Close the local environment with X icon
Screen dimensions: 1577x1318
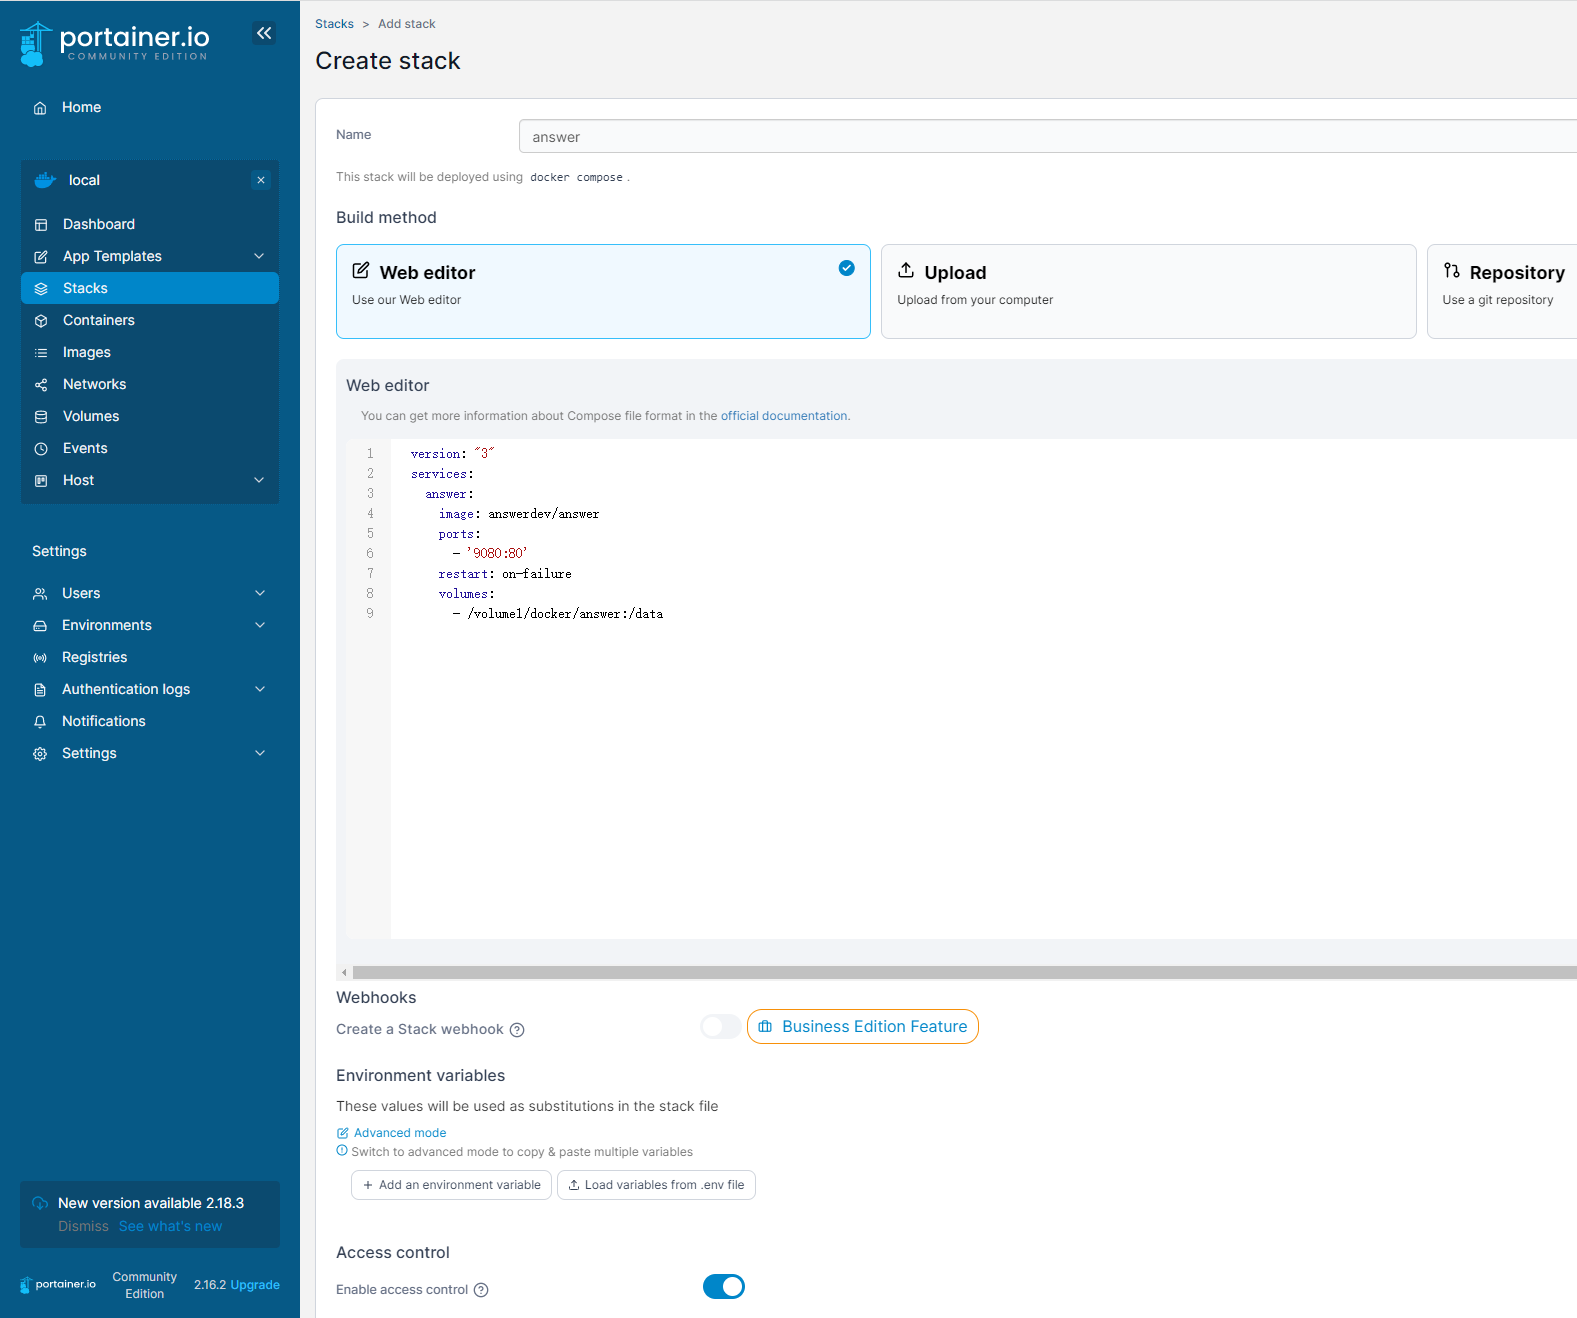point(261,180)
